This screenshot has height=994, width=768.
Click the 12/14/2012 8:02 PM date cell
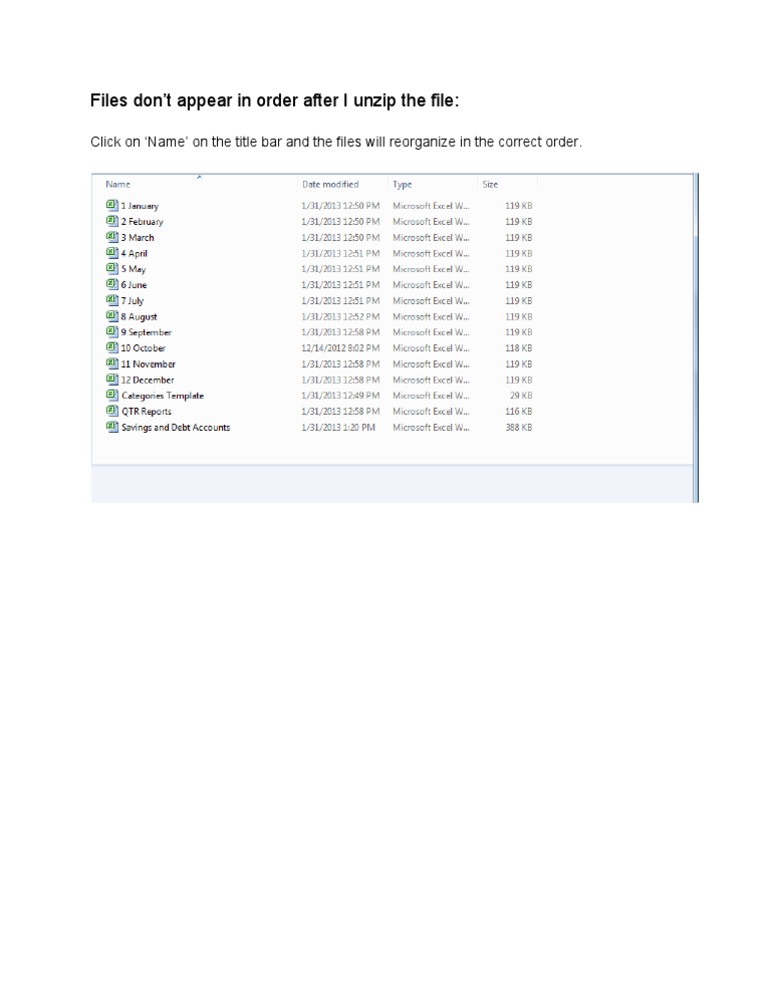(341, 348)
